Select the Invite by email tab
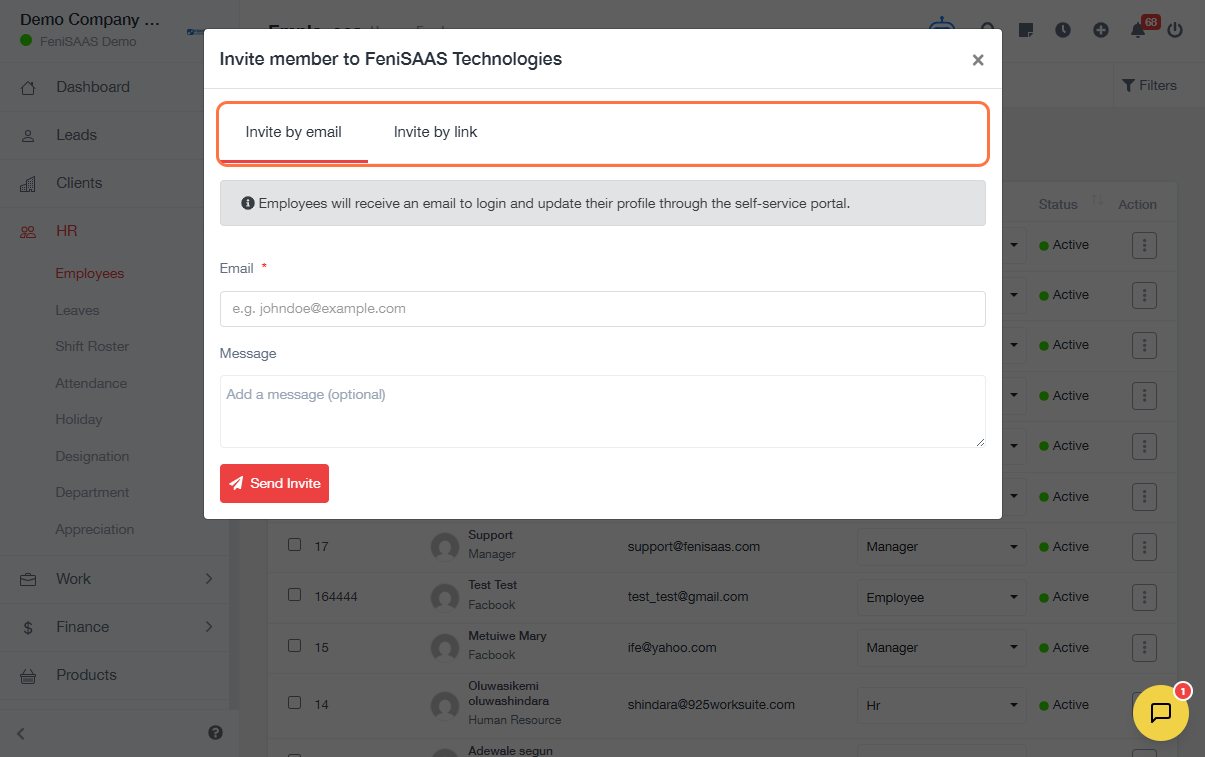Image resolution: width=1205 pixels, height=757 pixels. pos(293,132)
